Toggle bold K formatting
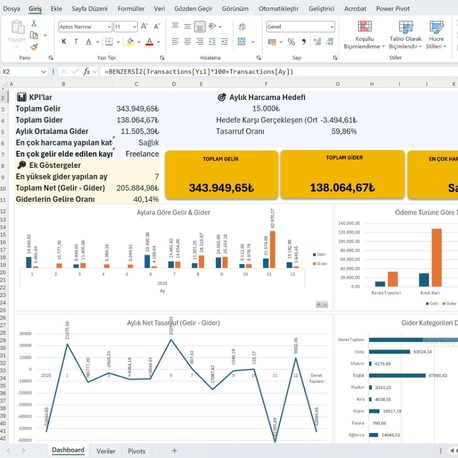458x458 pixels. pyautogui.click(x=64, y=42)
